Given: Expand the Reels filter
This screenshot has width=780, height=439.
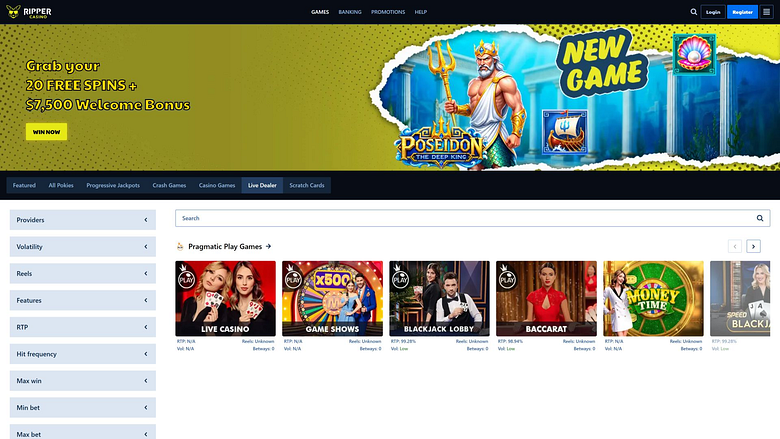Looking at the screenshot, I should [x=83, y=273].
